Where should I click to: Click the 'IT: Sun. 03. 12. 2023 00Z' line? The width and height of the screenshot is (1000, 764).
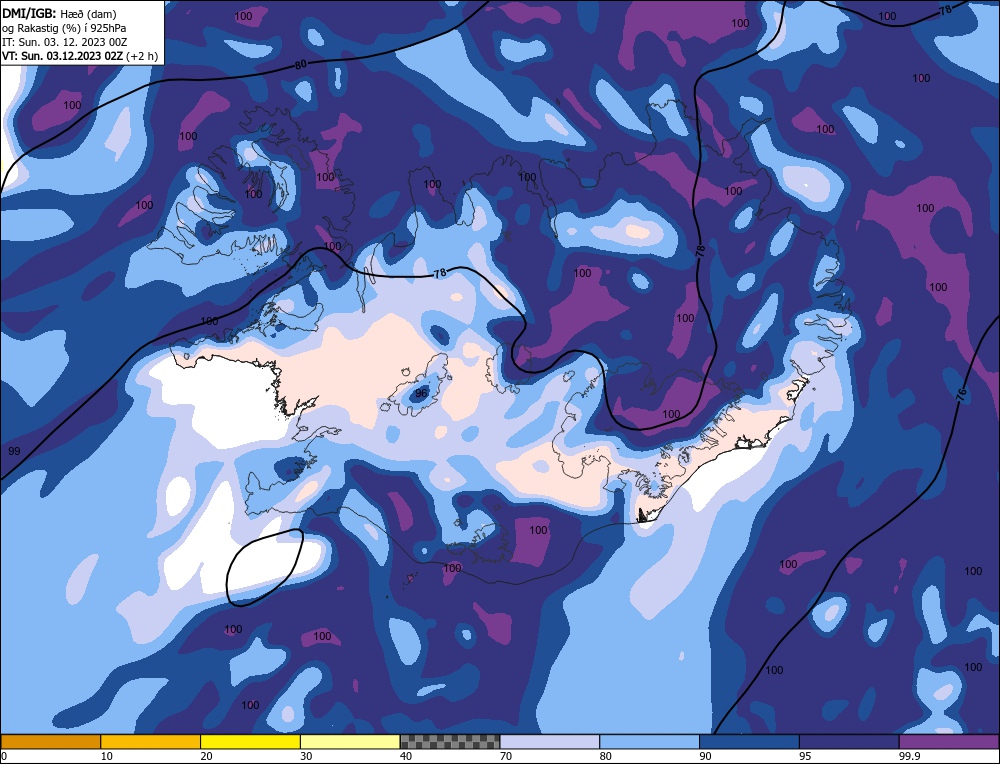click(x=64, y=42)
